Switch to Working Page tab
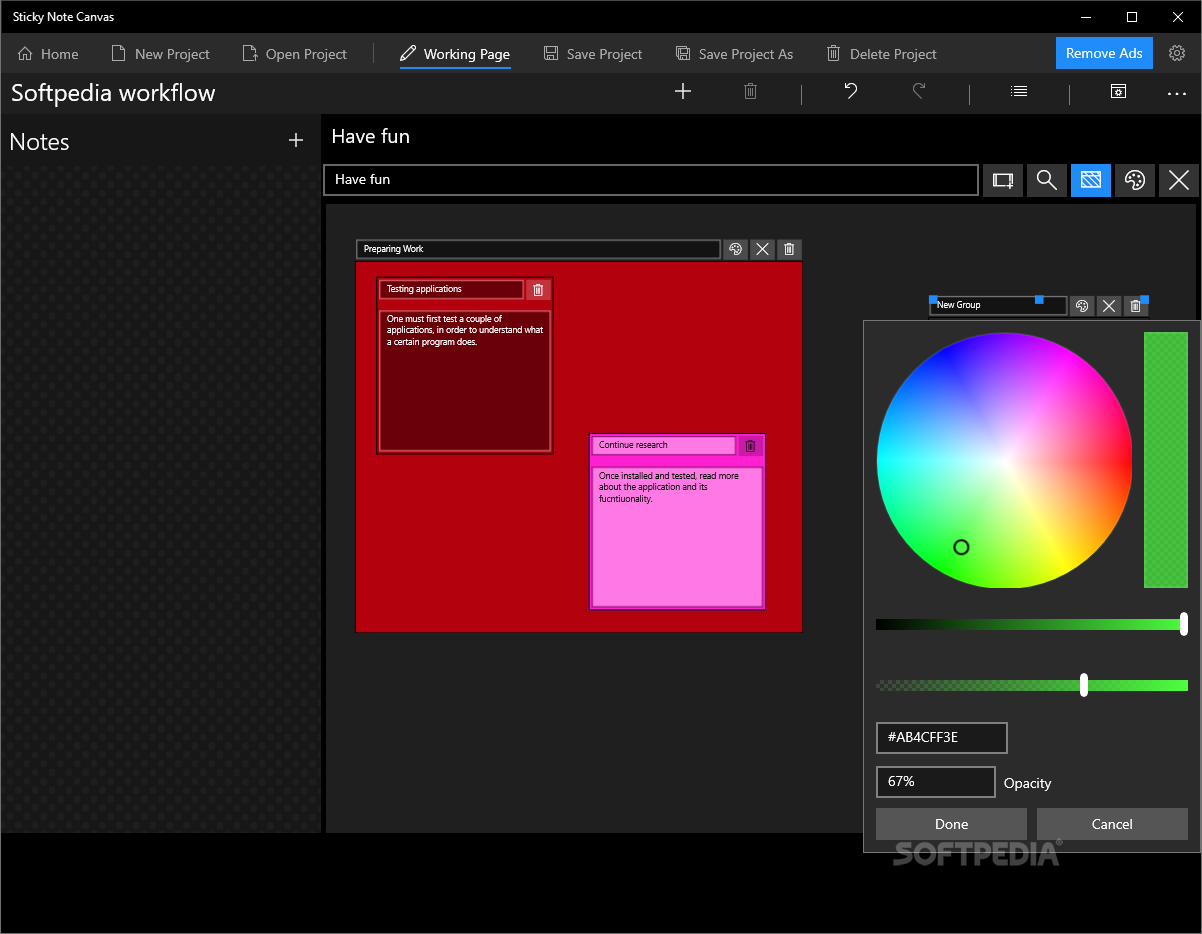The image size is (1202, 934). [x=455, y=54]
